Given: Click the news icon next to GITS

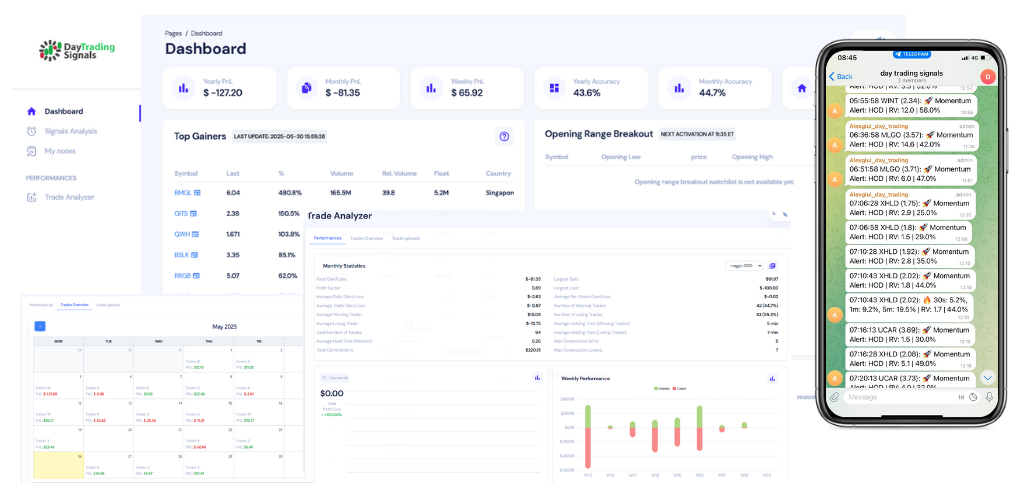Looking at the screenshot, I should [196, 213].
